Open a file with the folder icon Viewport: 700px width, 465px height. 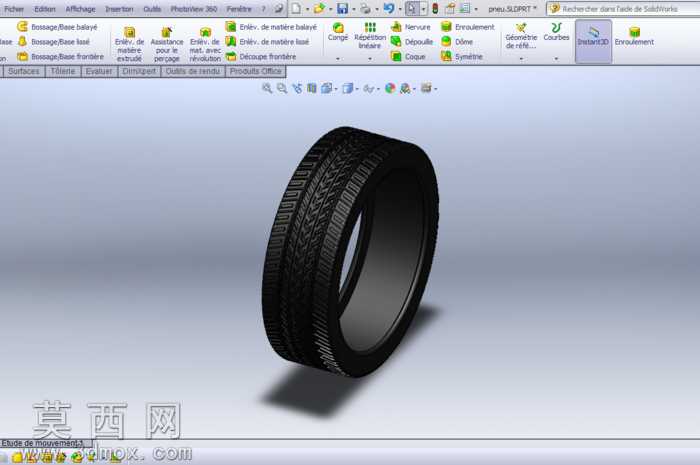click(x=319, y=8)
